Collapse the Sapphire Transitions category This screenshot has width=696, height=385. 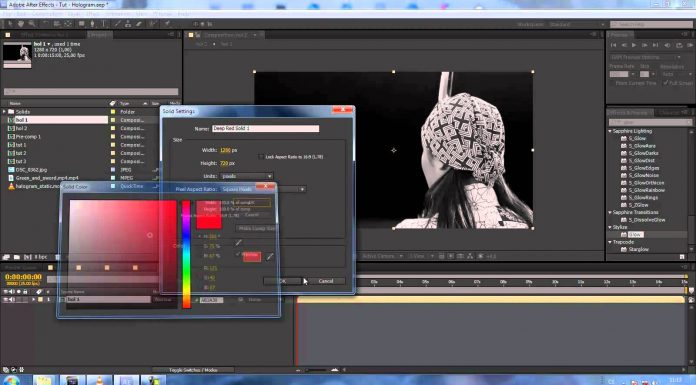[x=610, y=212]
